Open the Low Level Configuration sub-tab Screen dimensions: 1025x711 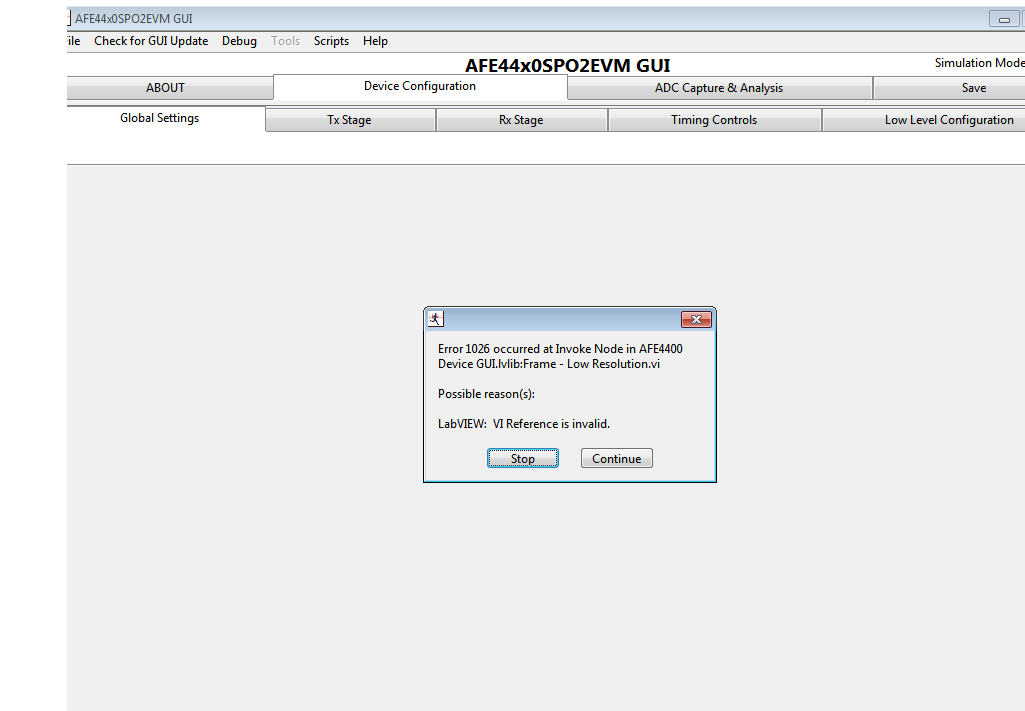coord(923,120)
